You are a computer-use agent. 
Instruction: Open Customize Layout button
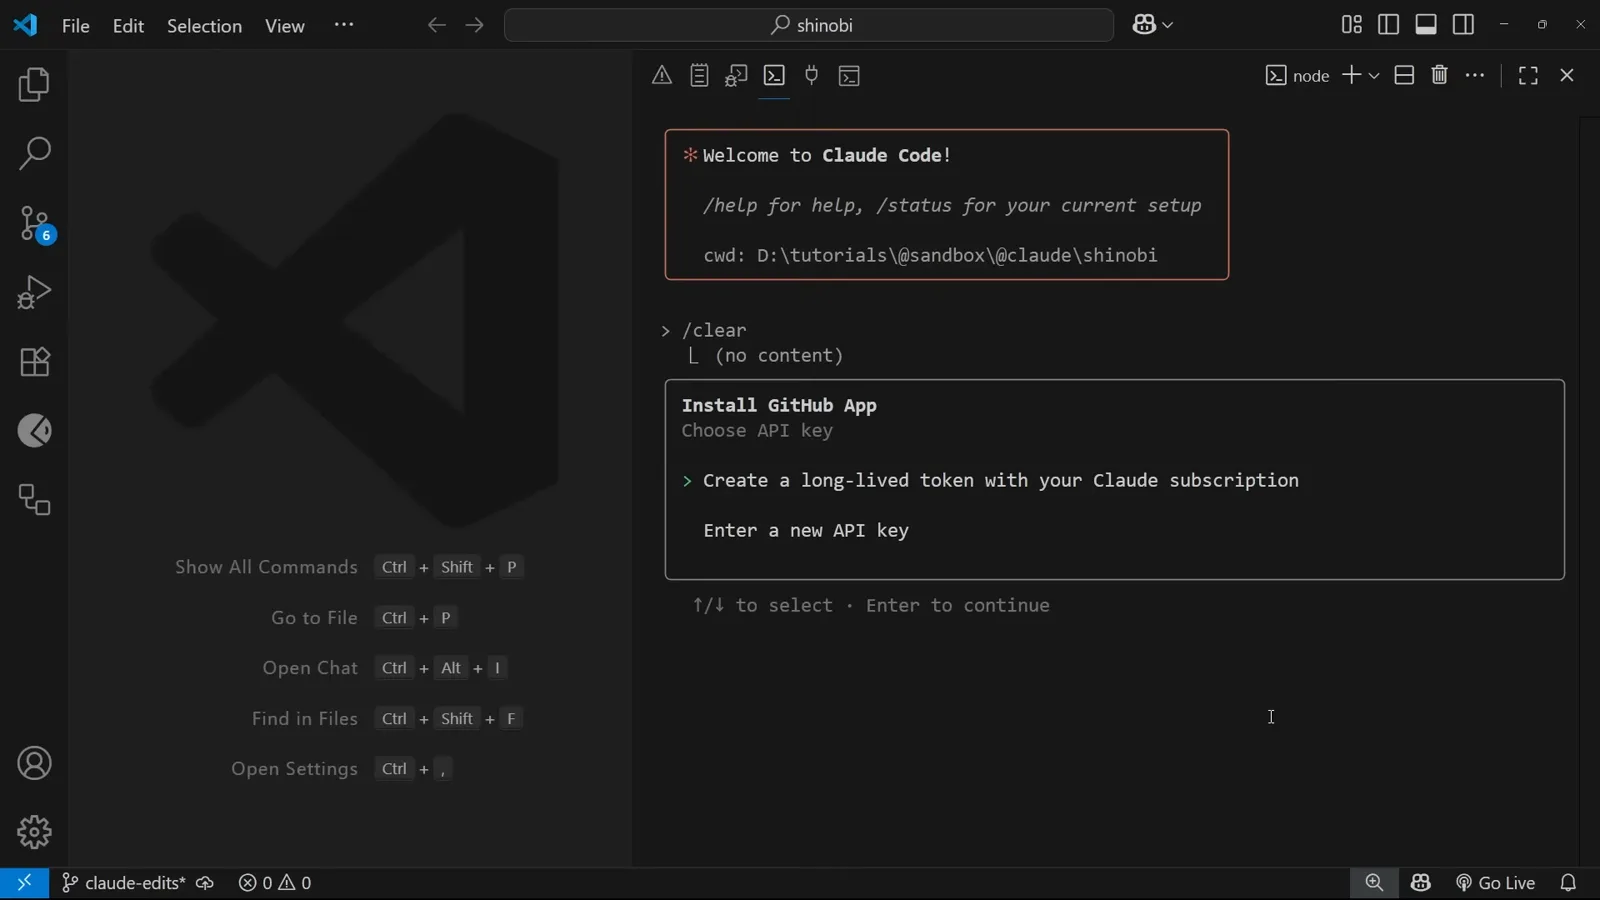(1351, 25)
